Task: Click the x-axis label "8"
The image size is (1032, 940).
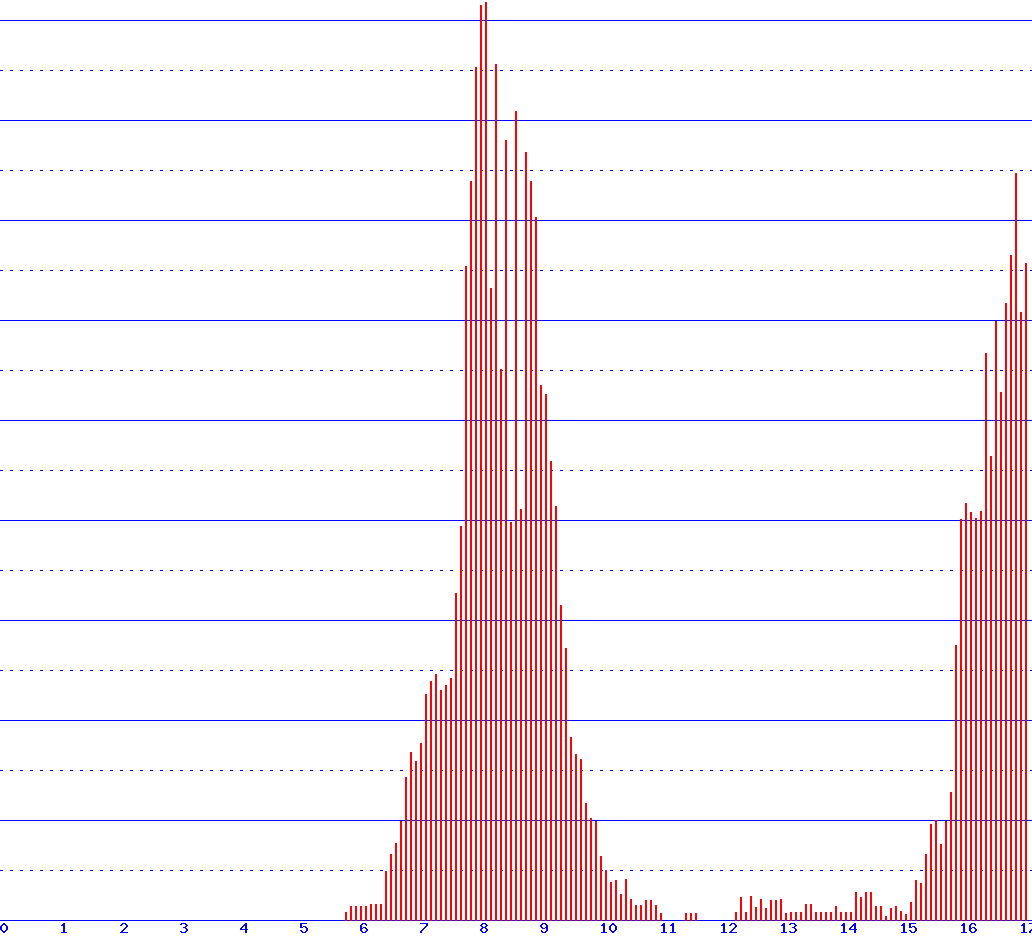Action: (x=484, y=929)
